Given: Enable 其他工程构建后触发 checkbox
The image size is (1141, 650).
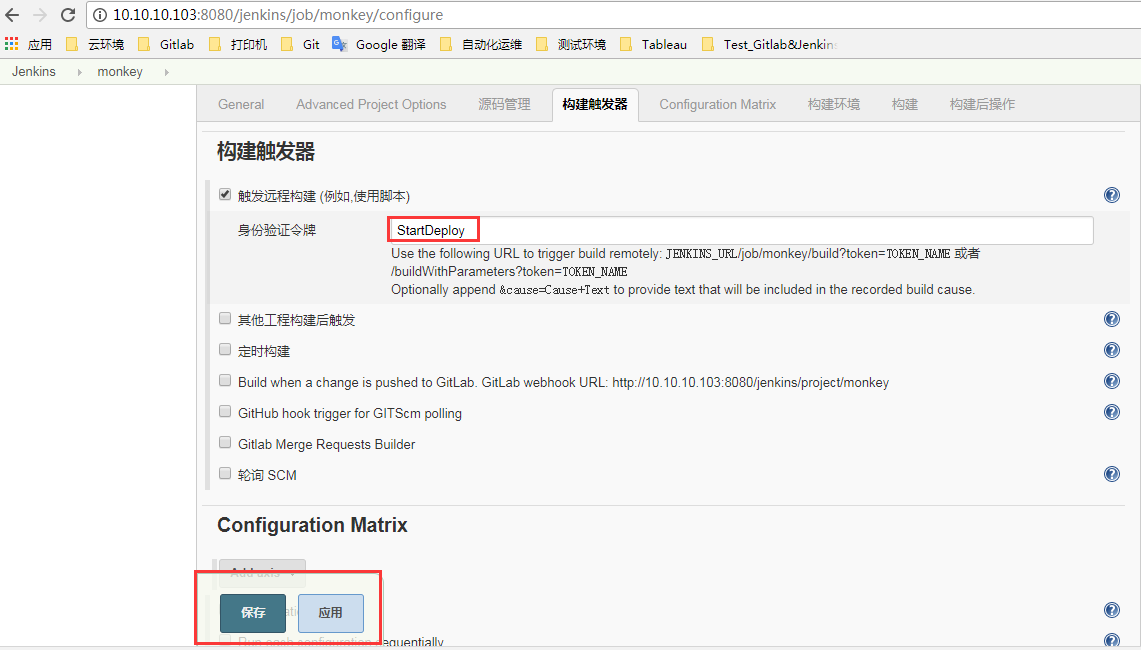Looking at the screenshot, I should tap(225, 318).
